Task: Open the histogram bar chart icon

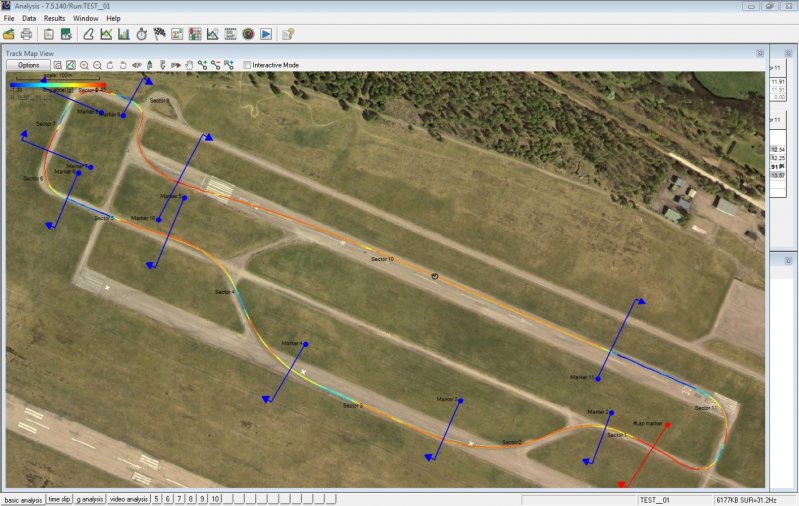Action: [x=124, y=34]
